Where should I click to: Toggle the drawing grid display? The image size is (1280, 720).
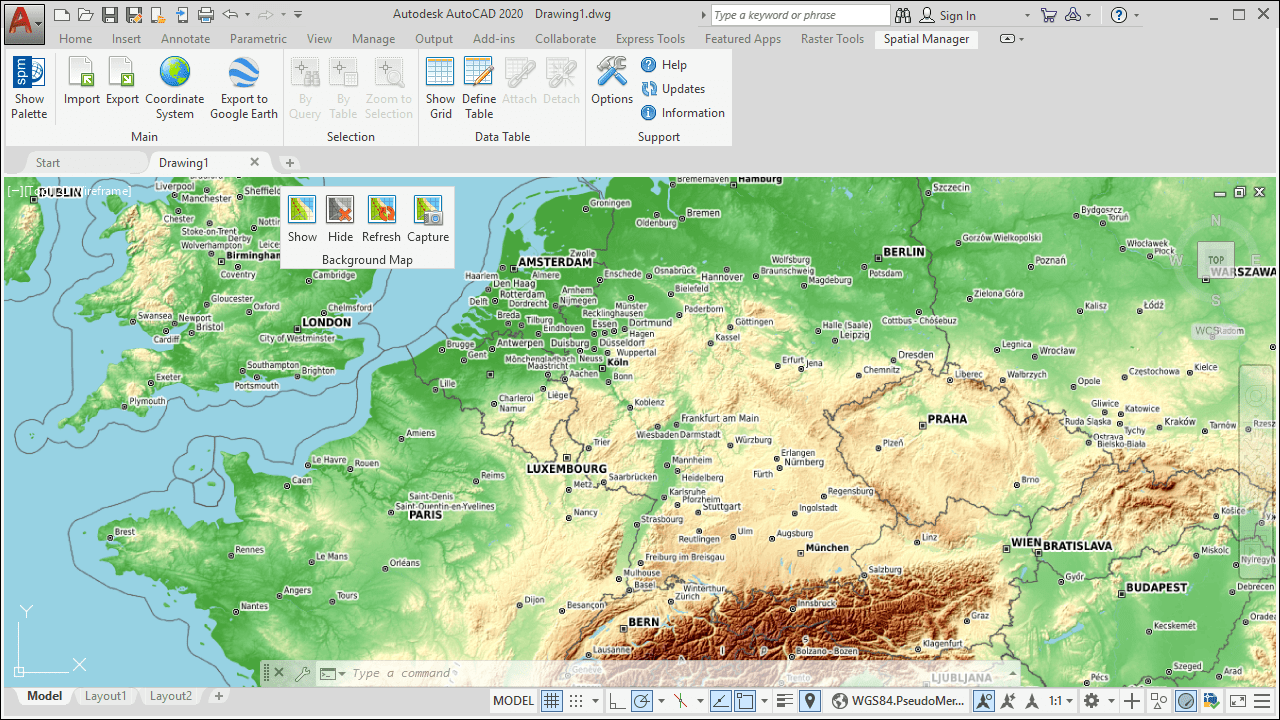552,701
